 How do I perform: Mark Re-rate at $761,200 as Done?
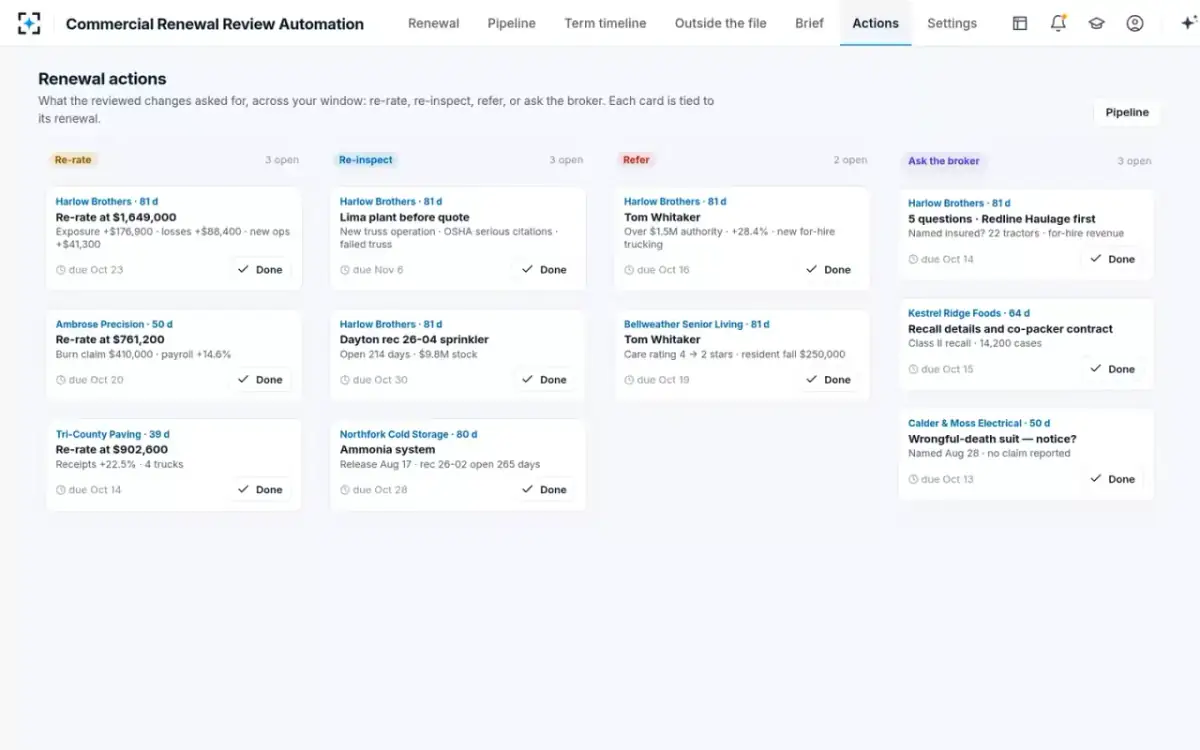(x=259, y=379)
